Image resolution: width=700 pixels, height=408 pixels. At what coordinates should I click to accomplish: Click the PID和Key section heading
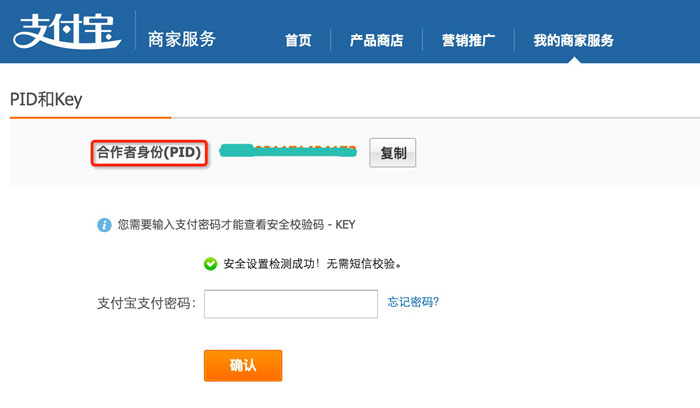pyautogui.click(x=46, y=99)
